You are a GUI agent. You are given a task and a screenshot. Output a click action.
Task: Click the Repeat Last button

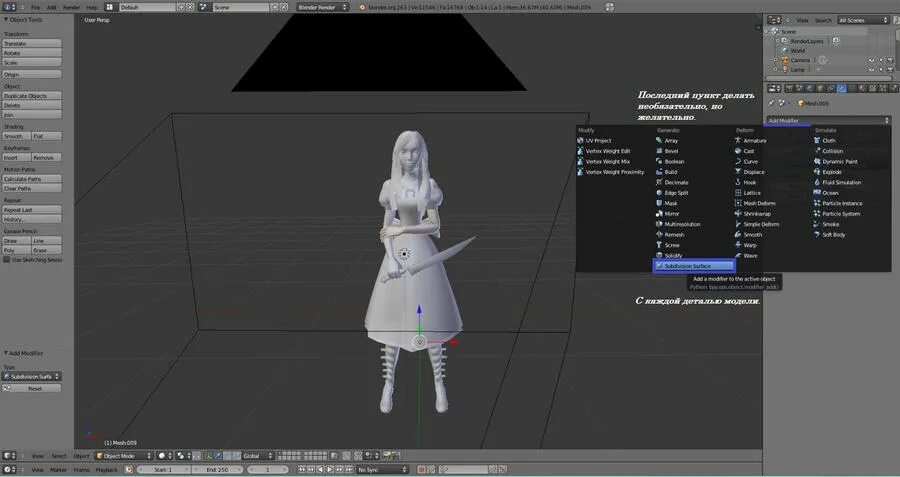coord(32,210)
